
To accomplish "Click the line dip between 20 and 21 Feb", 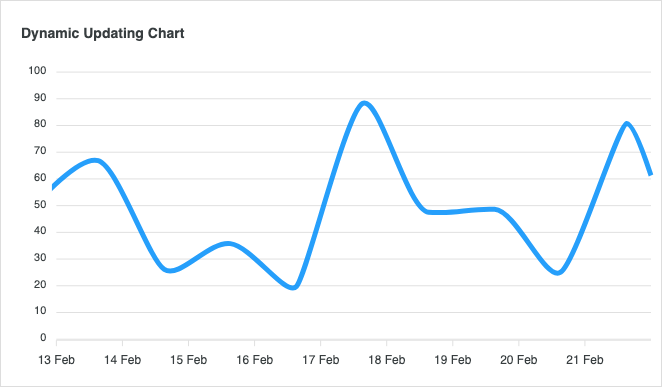I will (x=558, y=273).
